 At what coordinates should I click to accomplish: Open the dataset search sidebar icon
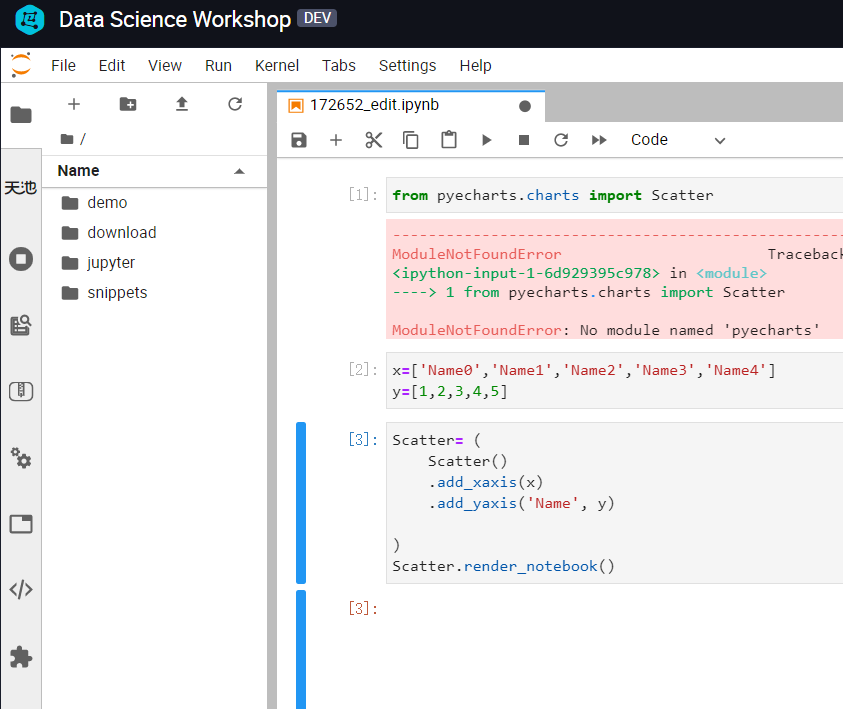[x=21, y=325]
